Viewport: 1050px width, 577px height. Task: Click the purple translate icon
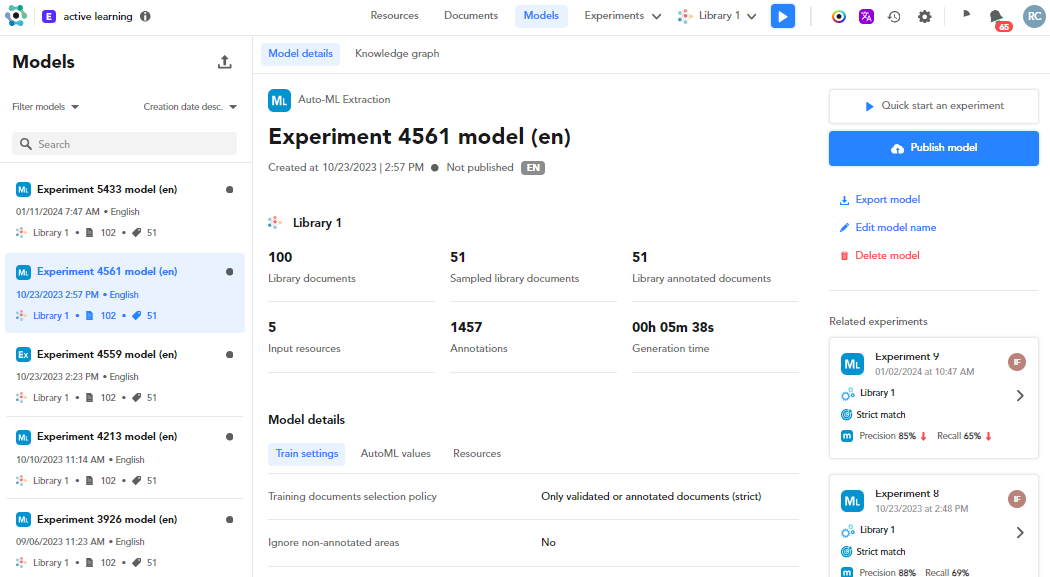866,16
